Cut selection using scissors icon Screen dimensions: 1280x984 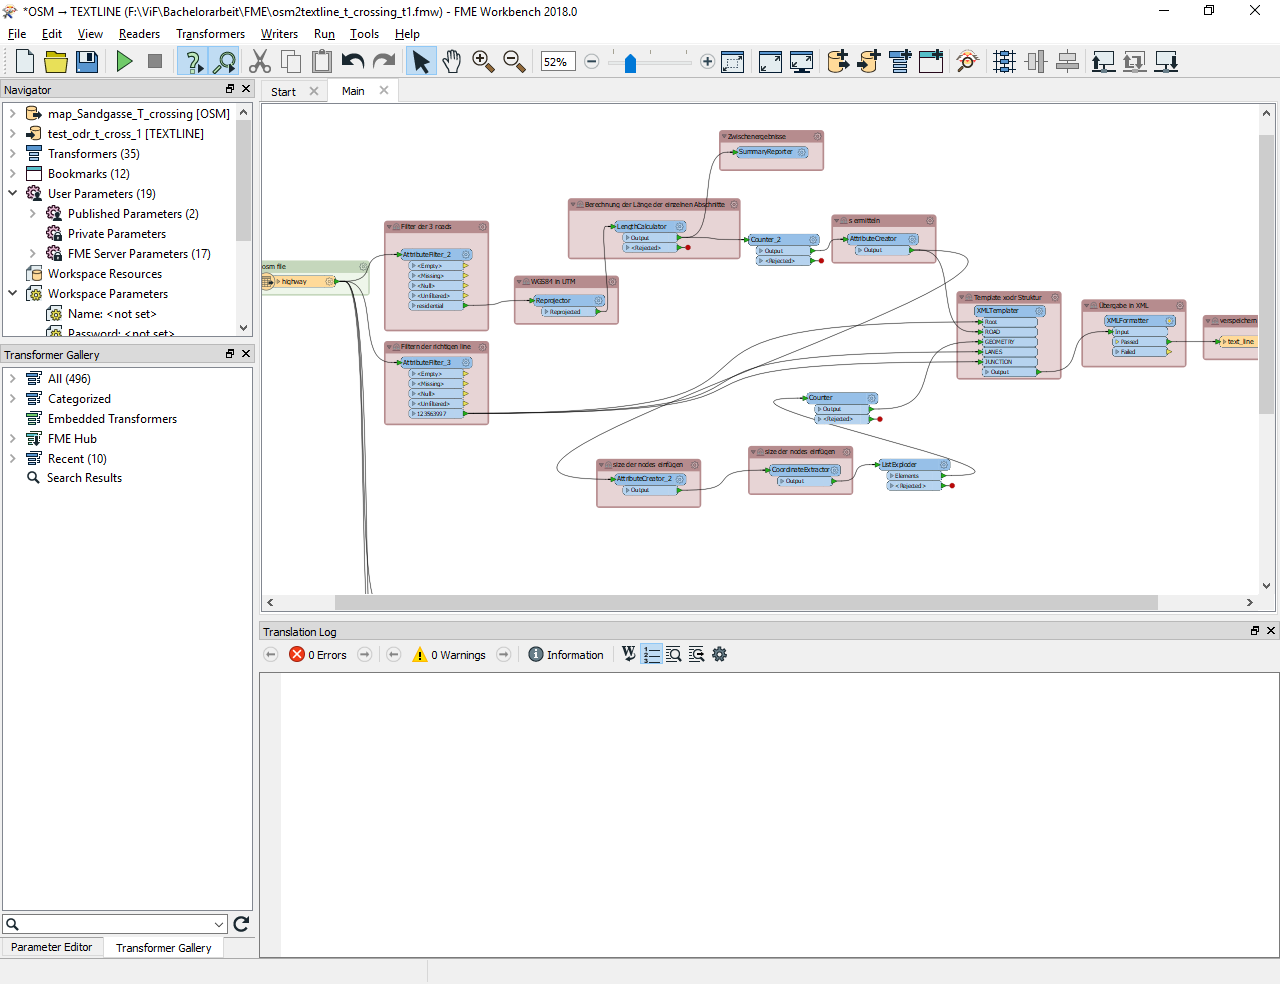pyautogui.click(x=260, y=62)
